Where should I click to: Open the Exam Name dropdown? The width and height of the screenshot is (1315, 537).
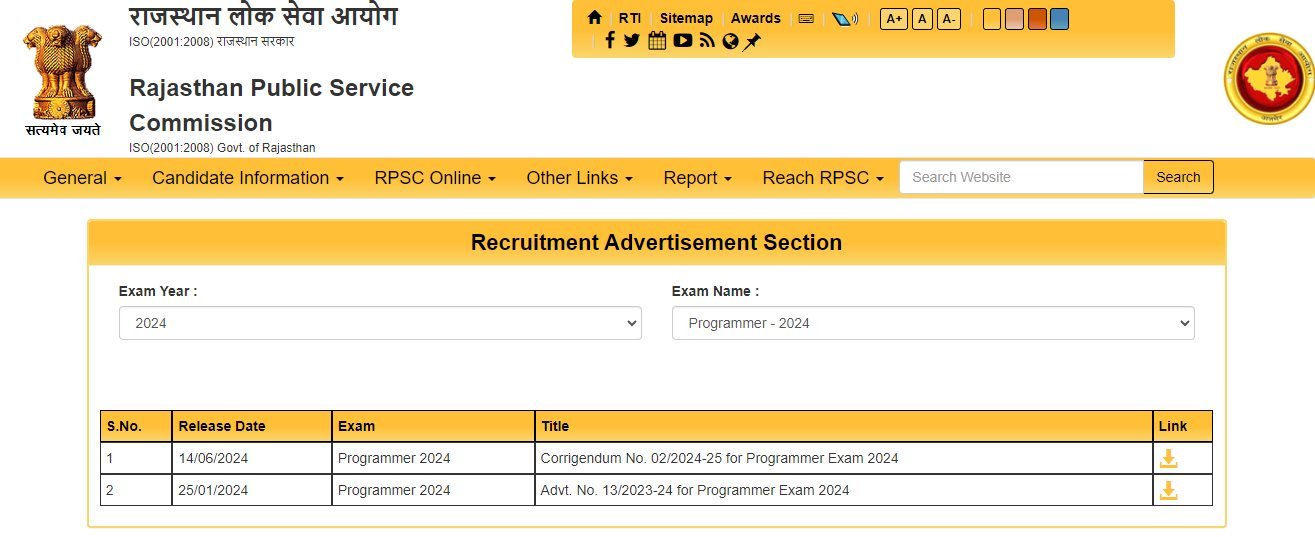pos(933,323)
